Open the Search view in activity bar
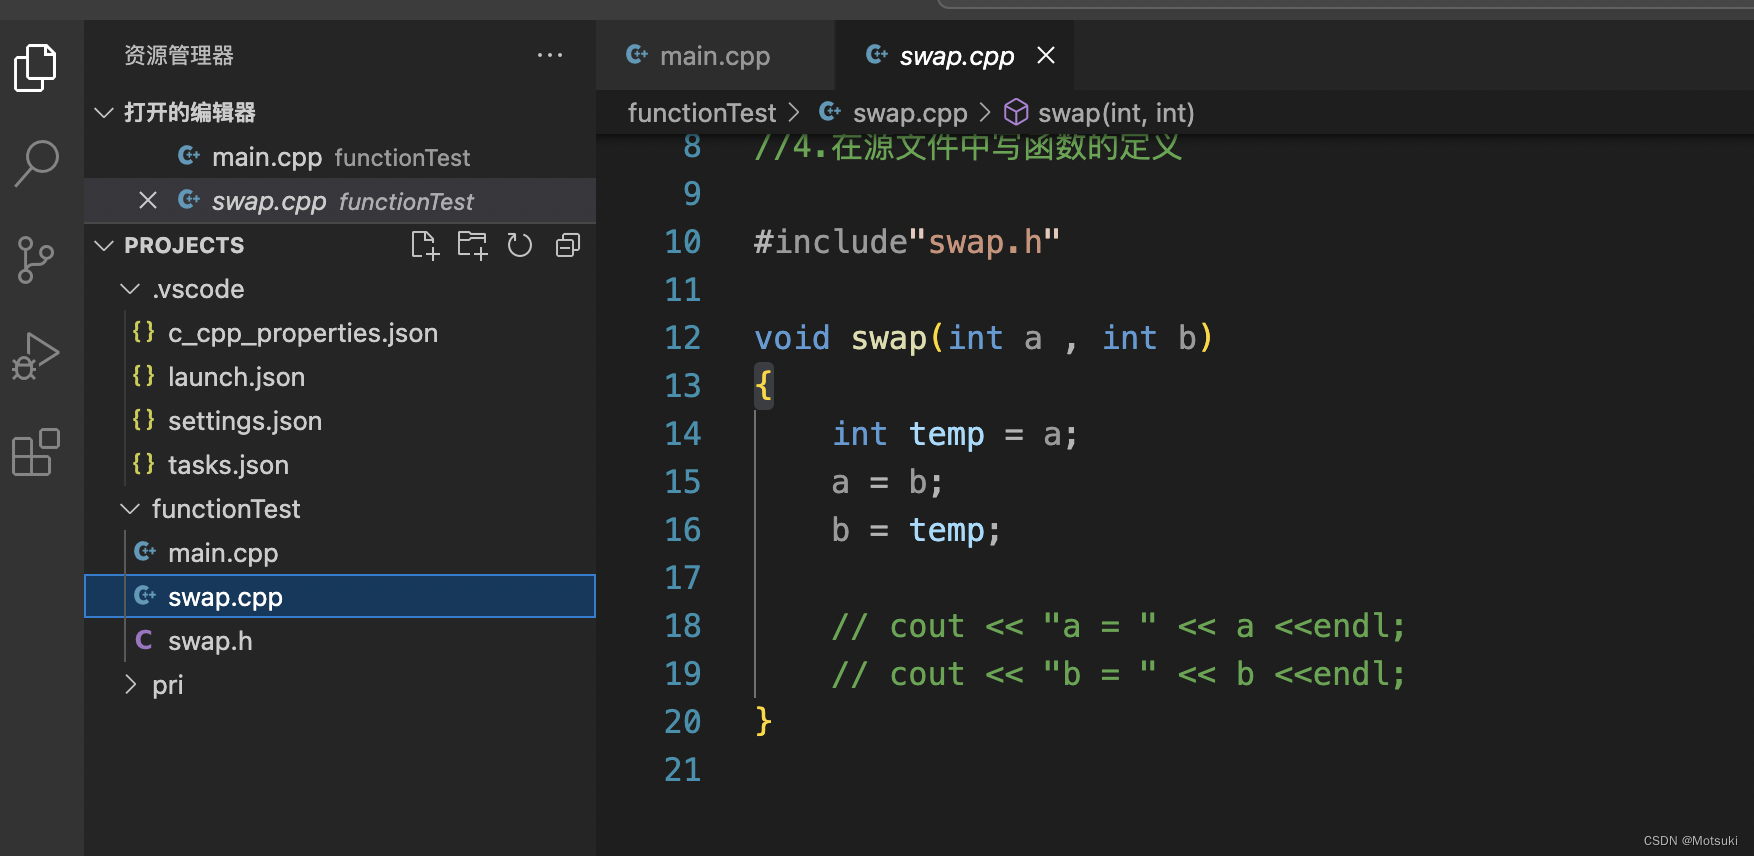 point(37,163)
